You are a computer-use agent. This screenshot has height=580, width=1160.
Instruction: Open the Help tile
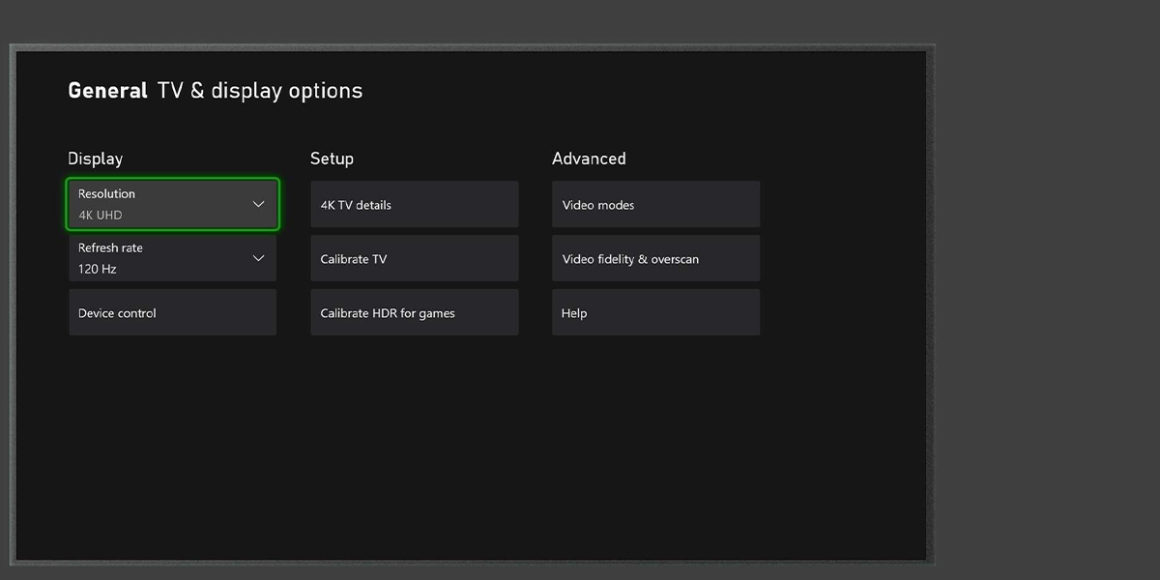point(655,312)
